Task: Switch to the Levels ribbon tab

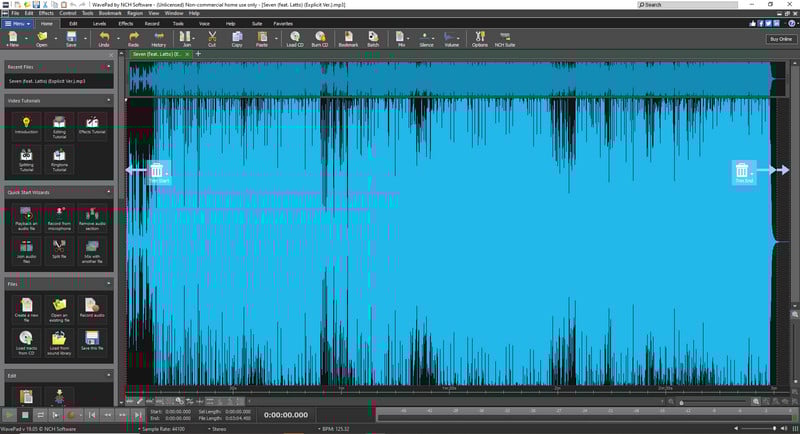Action: pos(99,23)
